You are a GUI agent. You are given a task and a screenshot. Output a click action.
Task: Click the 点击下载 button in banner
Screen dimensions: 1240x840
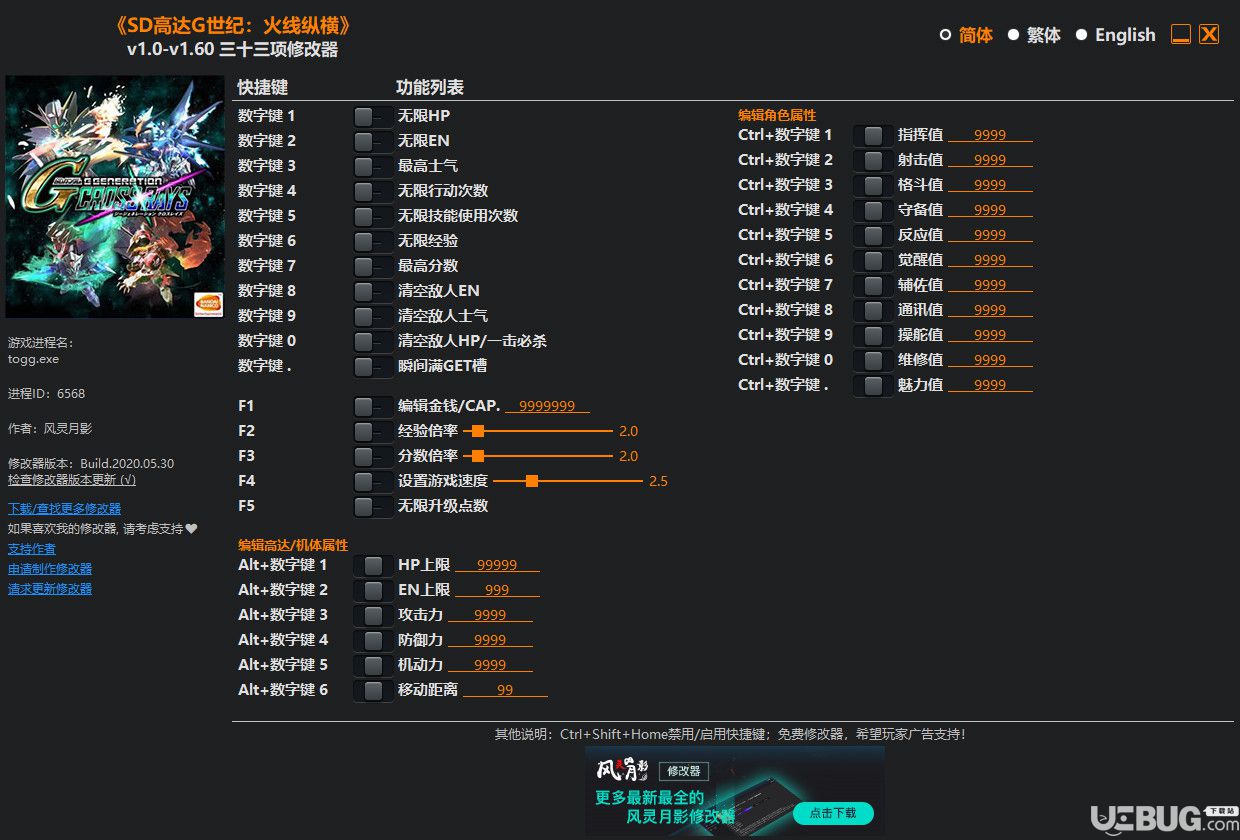[x=832, y=813]
